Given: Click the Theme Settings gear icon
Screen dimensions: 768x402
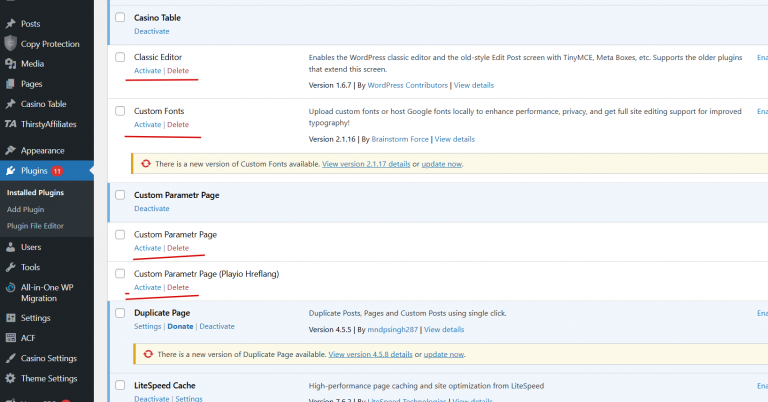Looking at the screenshot, I should (x=10, y=378).
